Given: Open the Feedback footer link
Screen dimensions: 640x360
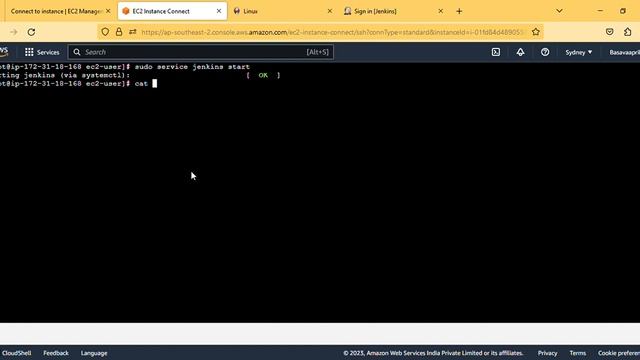Looking at the screenshot, I should pos(56,353).
